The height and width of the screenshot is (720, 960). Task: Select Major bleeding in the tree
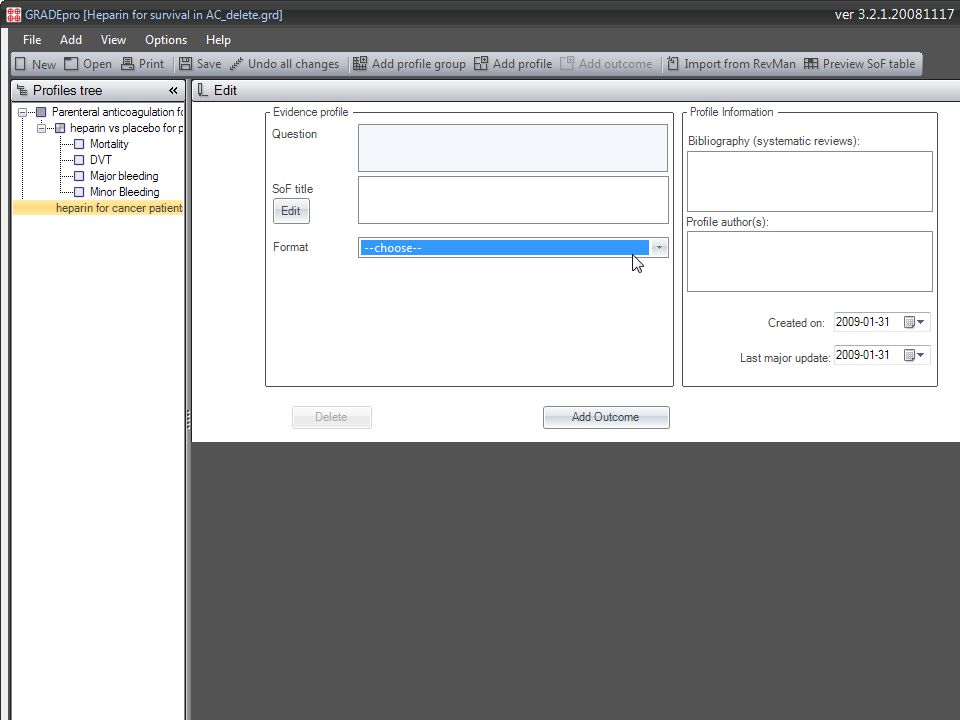[124, 176]
